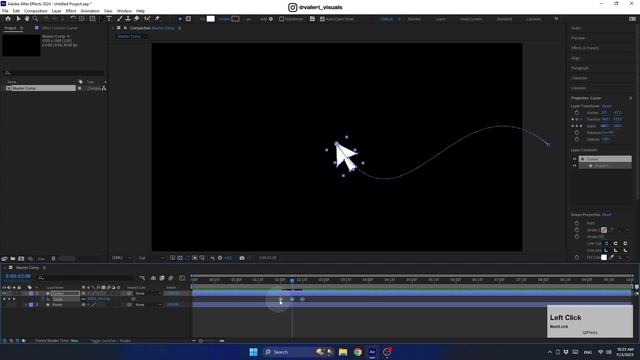Click the Fill Color swatch in Shape Properties

tap(604, 257)
